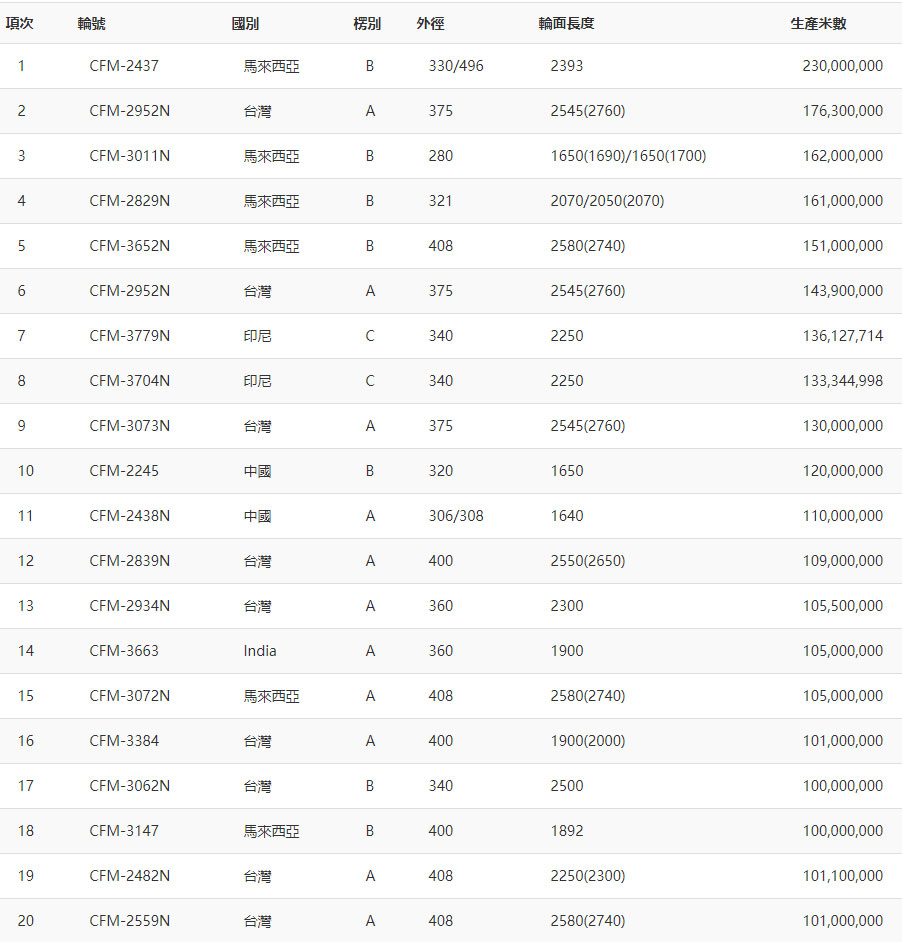Select roll number CFM-3011N
Image resolution: width=902 pixels, height=942 pixels.
130,156
